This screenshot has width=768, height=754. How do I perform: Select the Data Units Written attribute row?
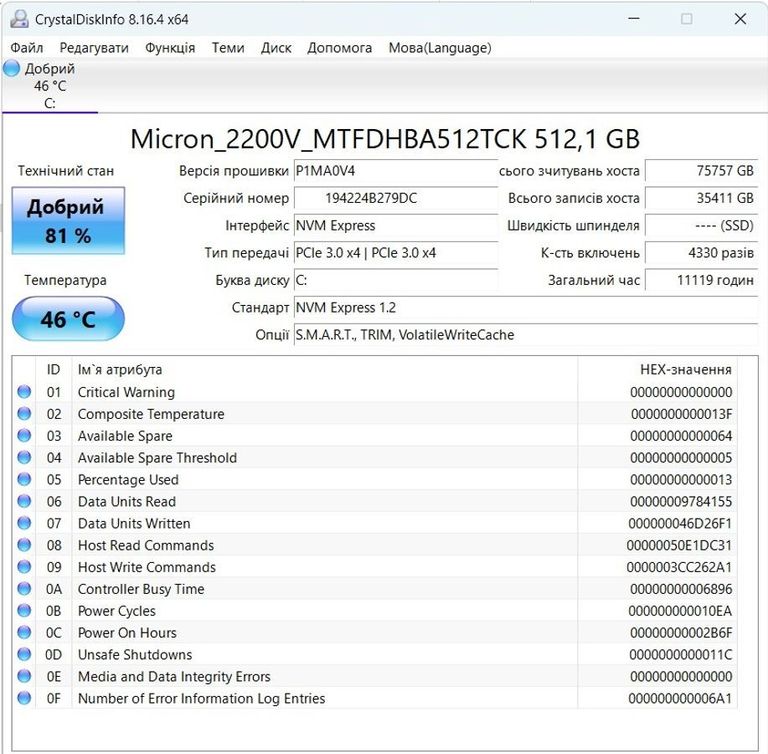134,523
